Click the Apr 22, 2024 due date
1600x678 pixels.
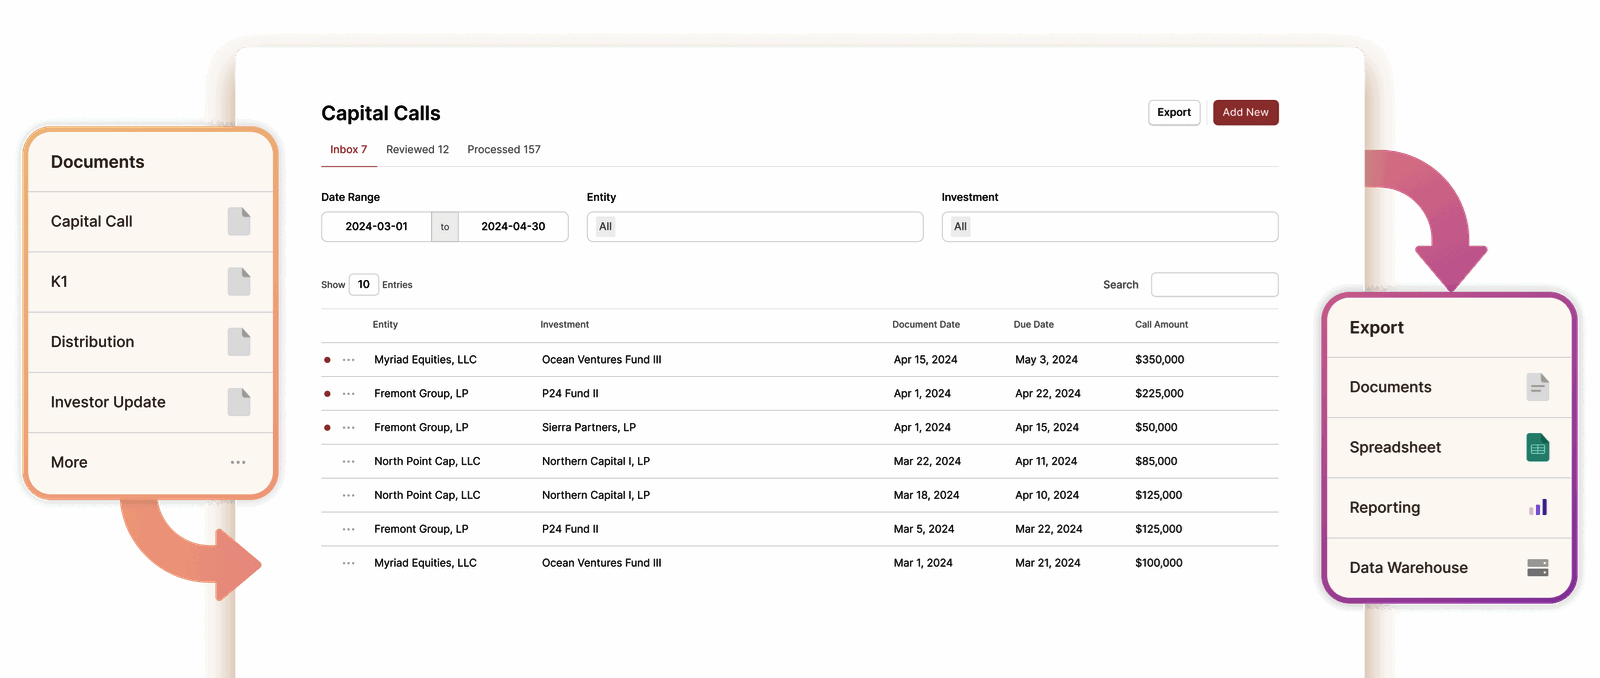click(1048, 394)
